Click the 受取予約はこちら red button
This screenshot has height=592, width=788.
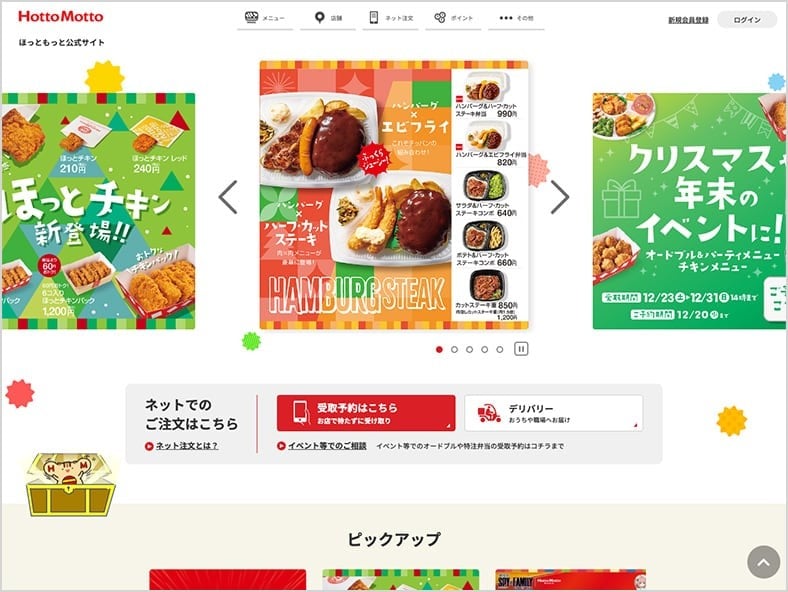[x=366, y=413]
